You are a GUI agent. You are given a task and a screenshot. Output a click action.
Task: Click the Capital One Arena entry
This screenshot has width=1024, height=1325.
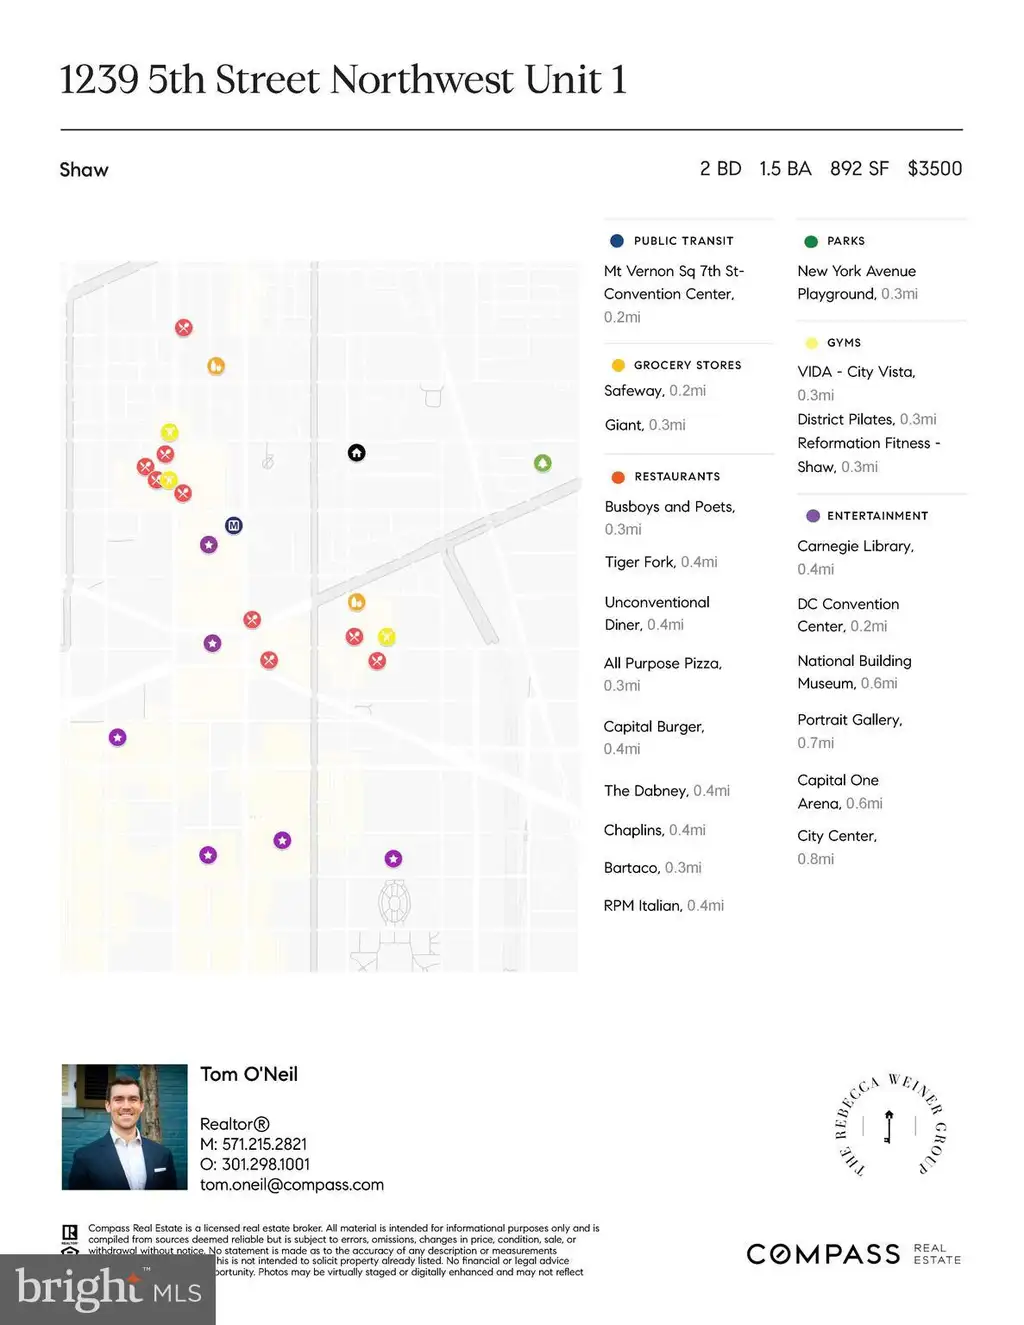pyautogui.click(x=840, y=792)
